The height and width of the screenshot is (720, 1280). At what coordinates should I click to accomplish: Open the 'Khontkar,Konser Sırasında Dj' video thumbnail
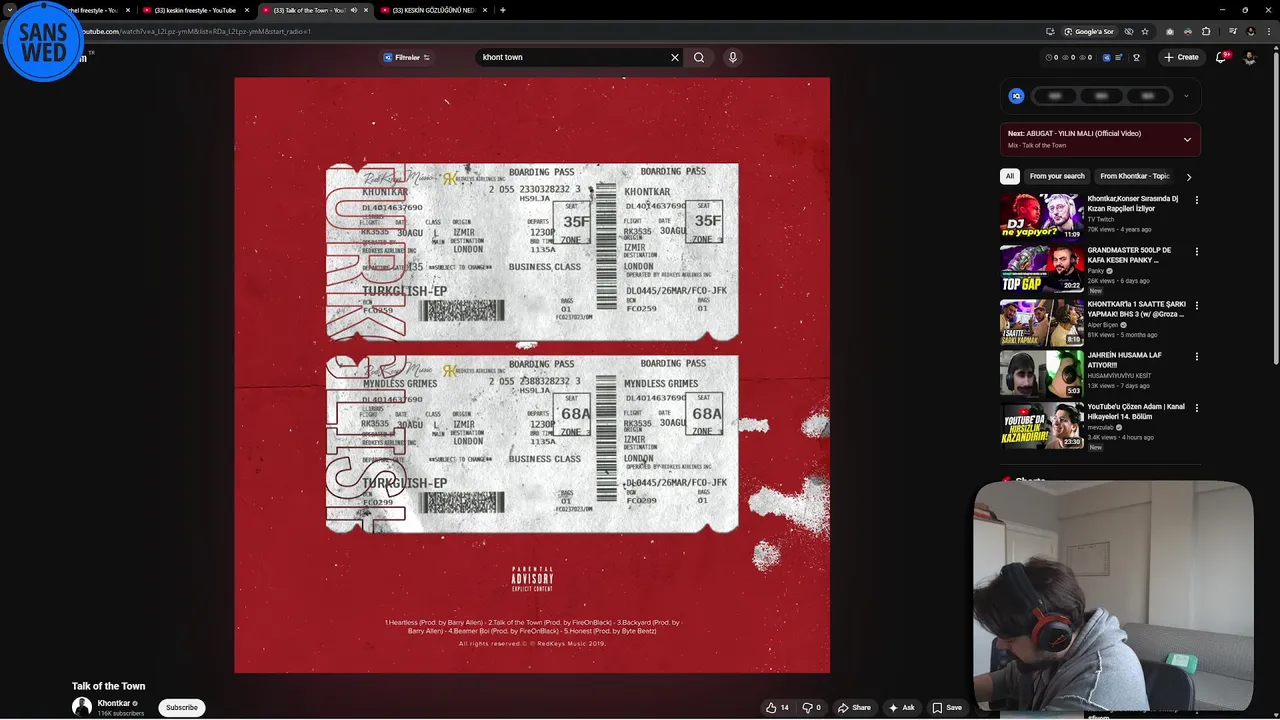[x=1041, y=216]
